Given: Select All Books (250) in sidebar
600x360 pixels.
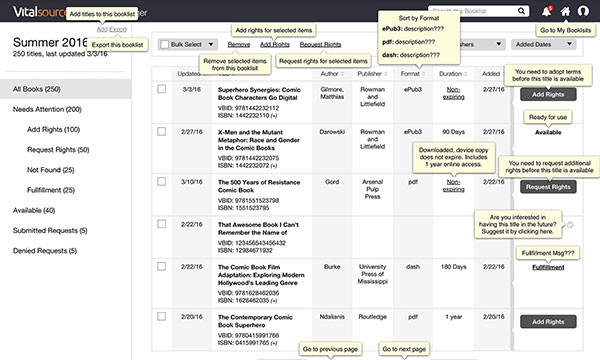Looking at the screenshot, I should coord(65,89).
